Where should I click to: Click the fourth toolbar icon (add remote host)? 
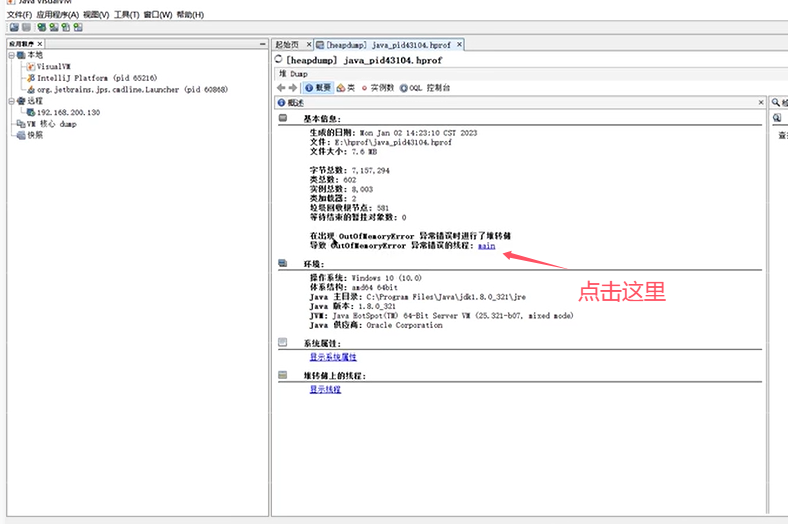pyautogui.click(x=54, y=27)
